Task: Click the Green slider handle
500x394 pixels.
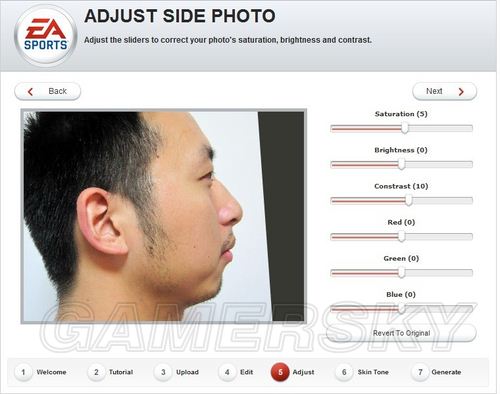Action: coord(402,273)
